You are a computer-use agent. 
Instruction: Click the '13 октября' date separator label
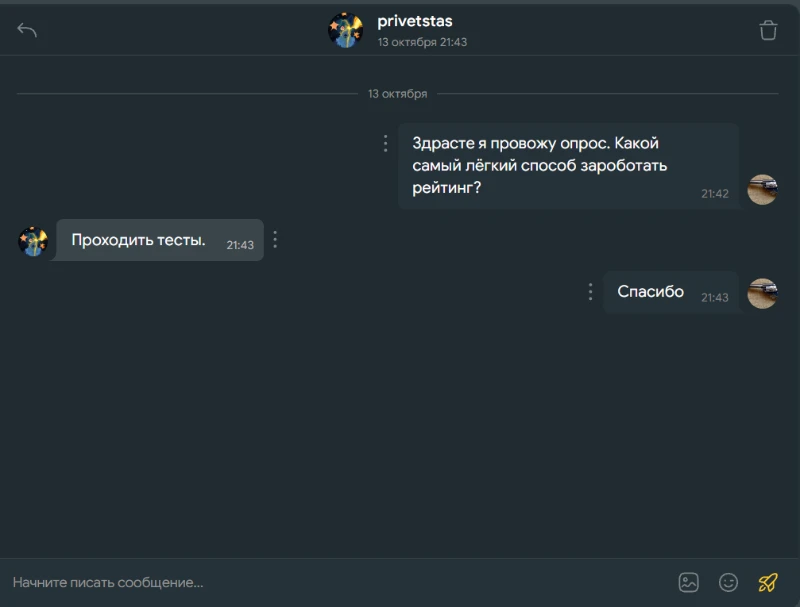[x=397, y=94]
